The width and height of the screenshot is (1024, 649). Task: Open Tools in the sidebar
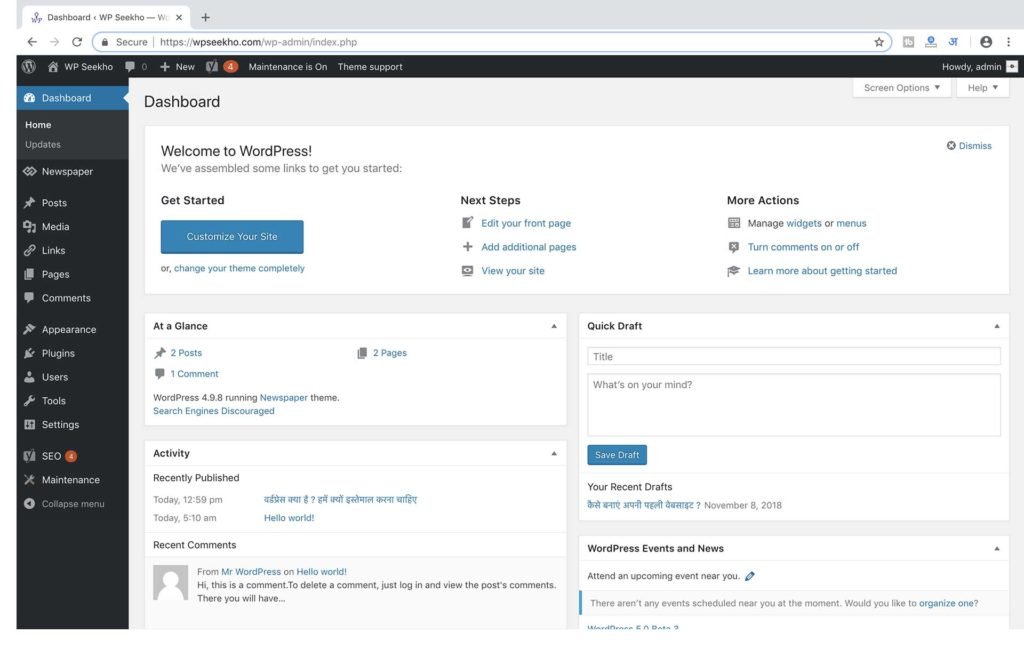tap(72, 401)
